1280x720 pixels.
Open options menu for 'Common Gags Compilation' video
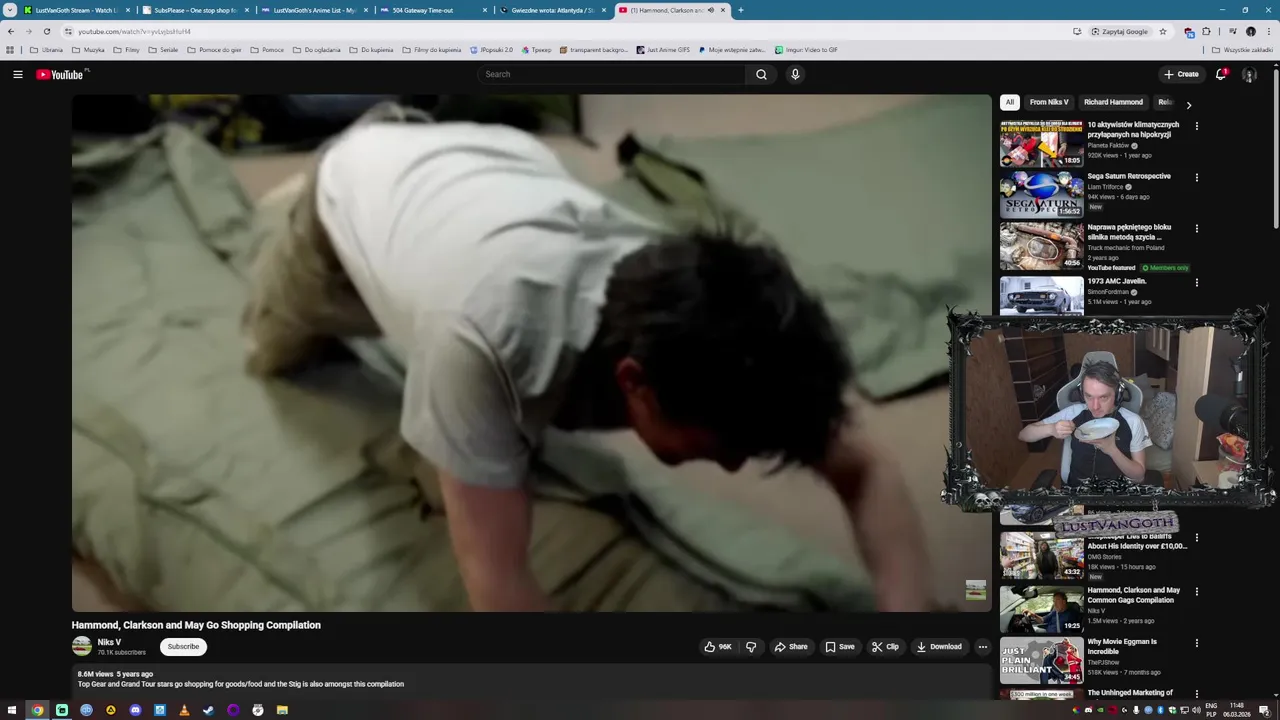click(1197, 591)
